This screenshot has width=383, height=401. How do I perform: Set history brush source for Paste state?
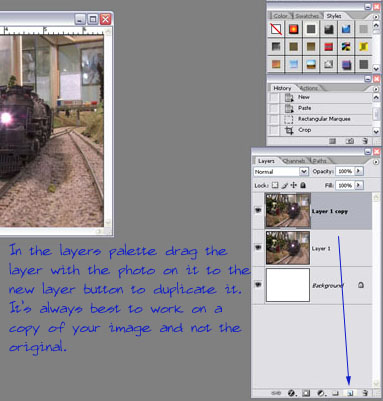tap(274, 108)
